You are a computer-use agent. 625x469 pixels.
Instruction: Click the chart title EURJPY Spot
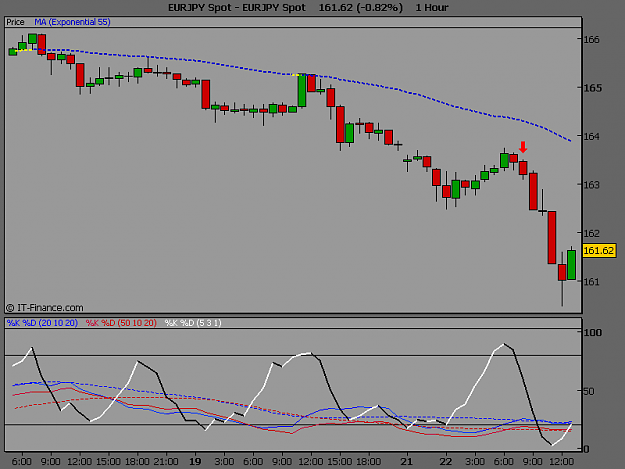pos(237,8)
